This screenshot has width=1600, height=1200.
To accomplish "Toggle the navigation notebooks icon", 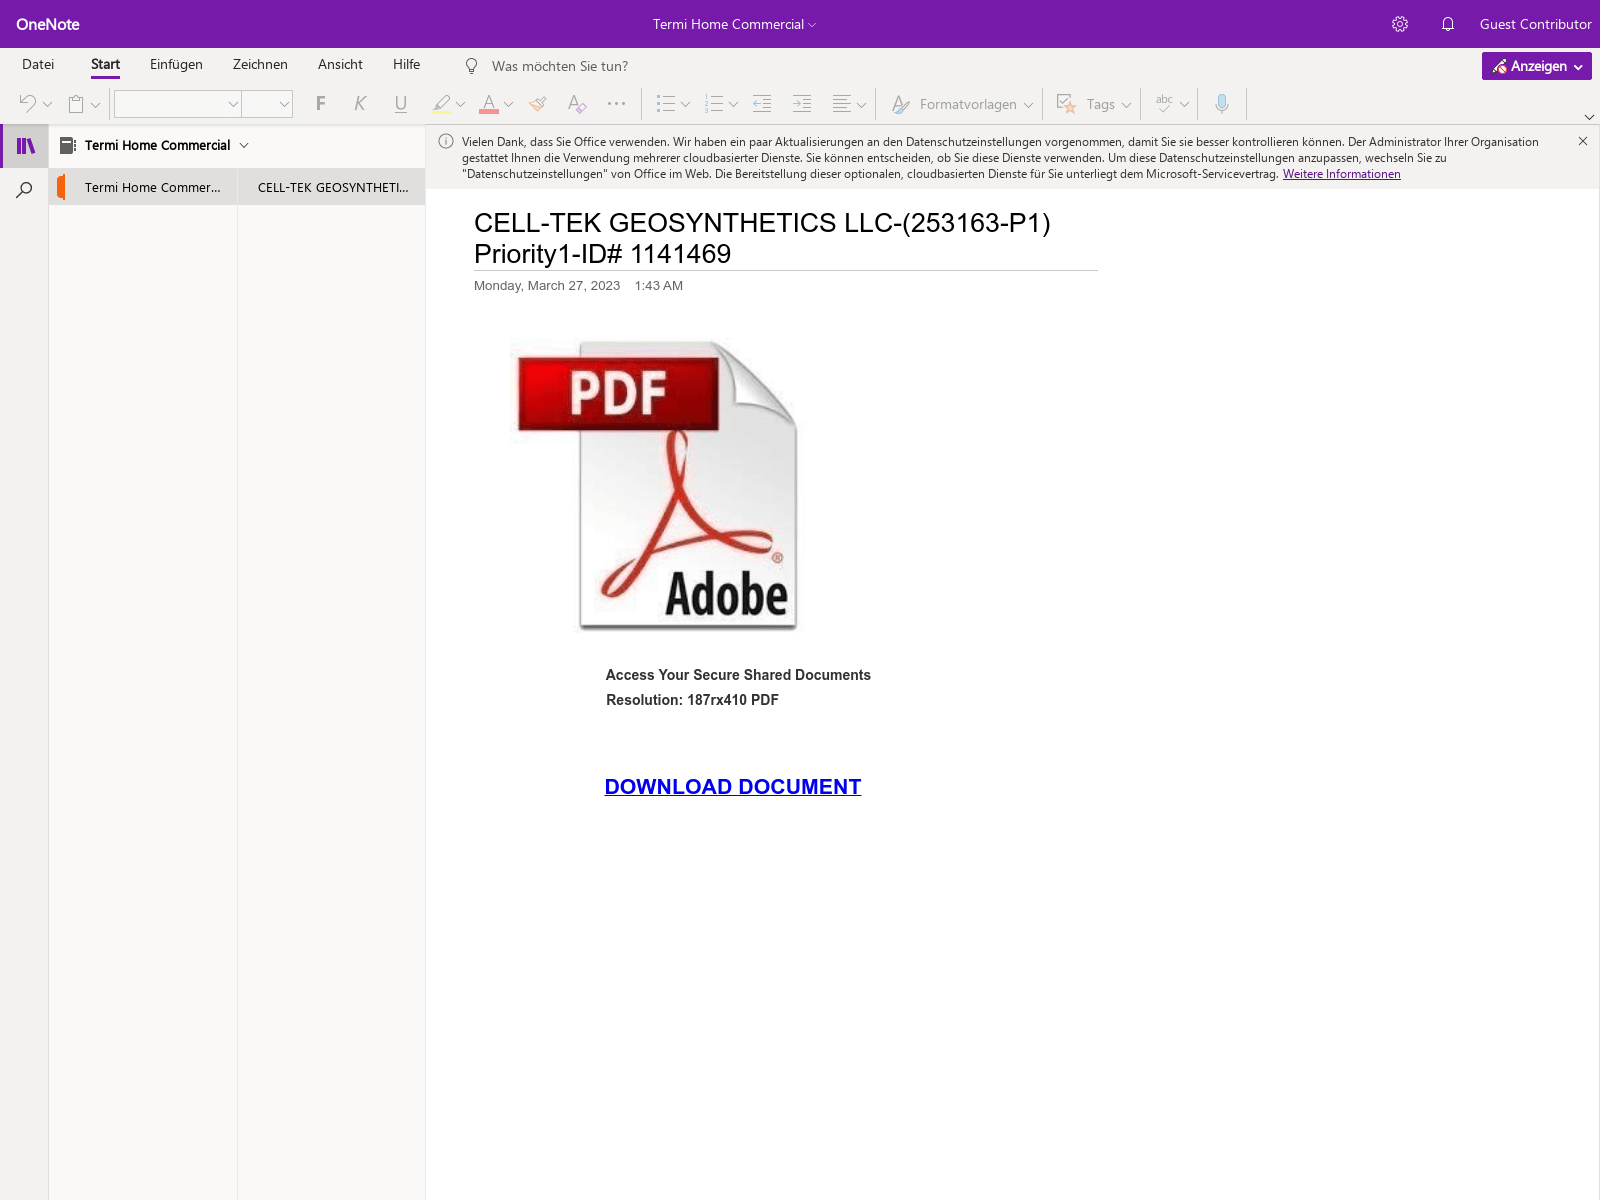I will 25,146.
